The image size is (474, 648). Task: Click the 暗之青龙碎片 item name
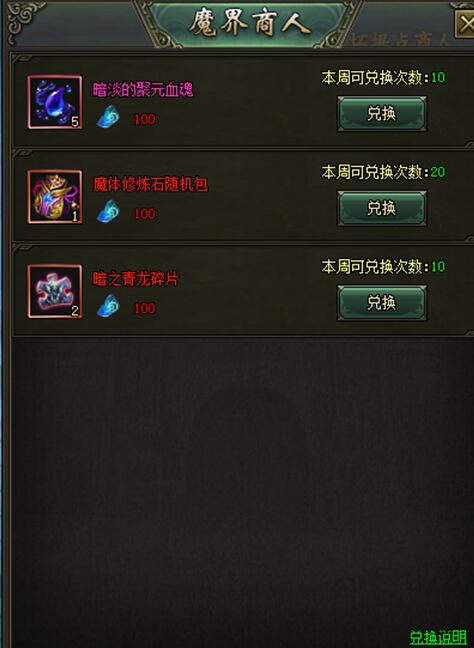(x=136, y=279)
